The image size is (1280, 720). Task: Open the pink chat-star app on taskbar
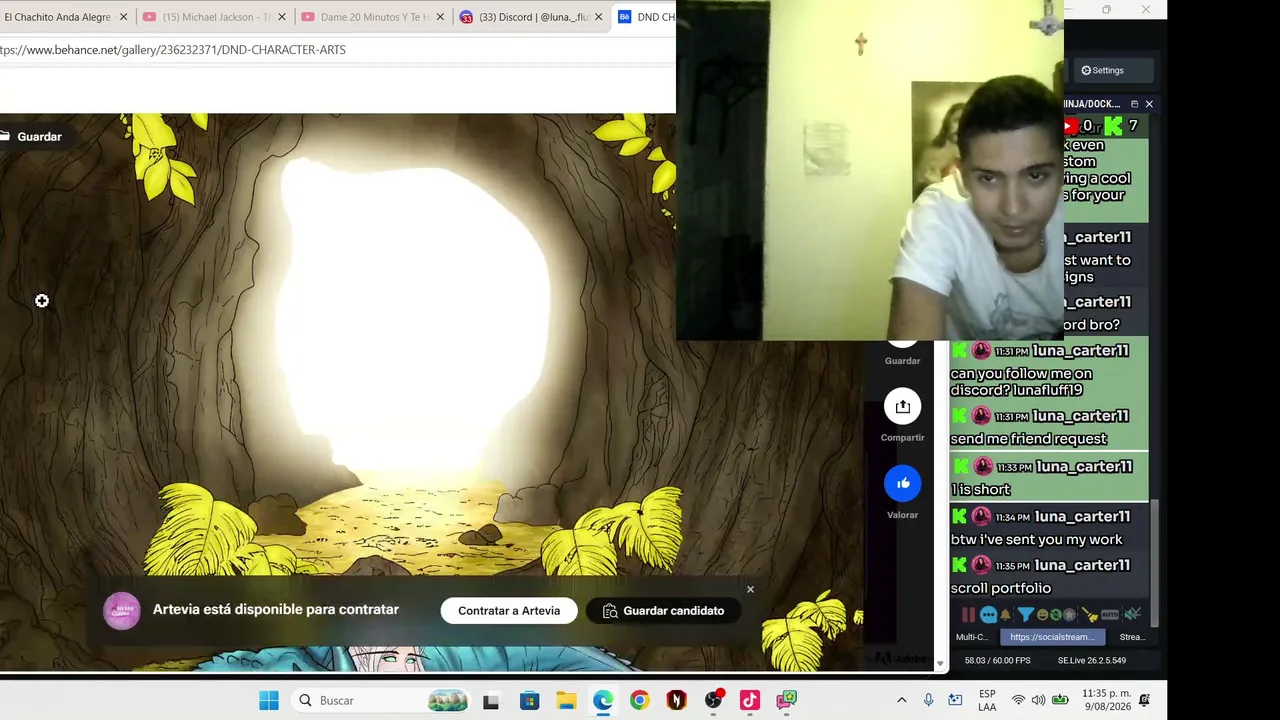787,701
